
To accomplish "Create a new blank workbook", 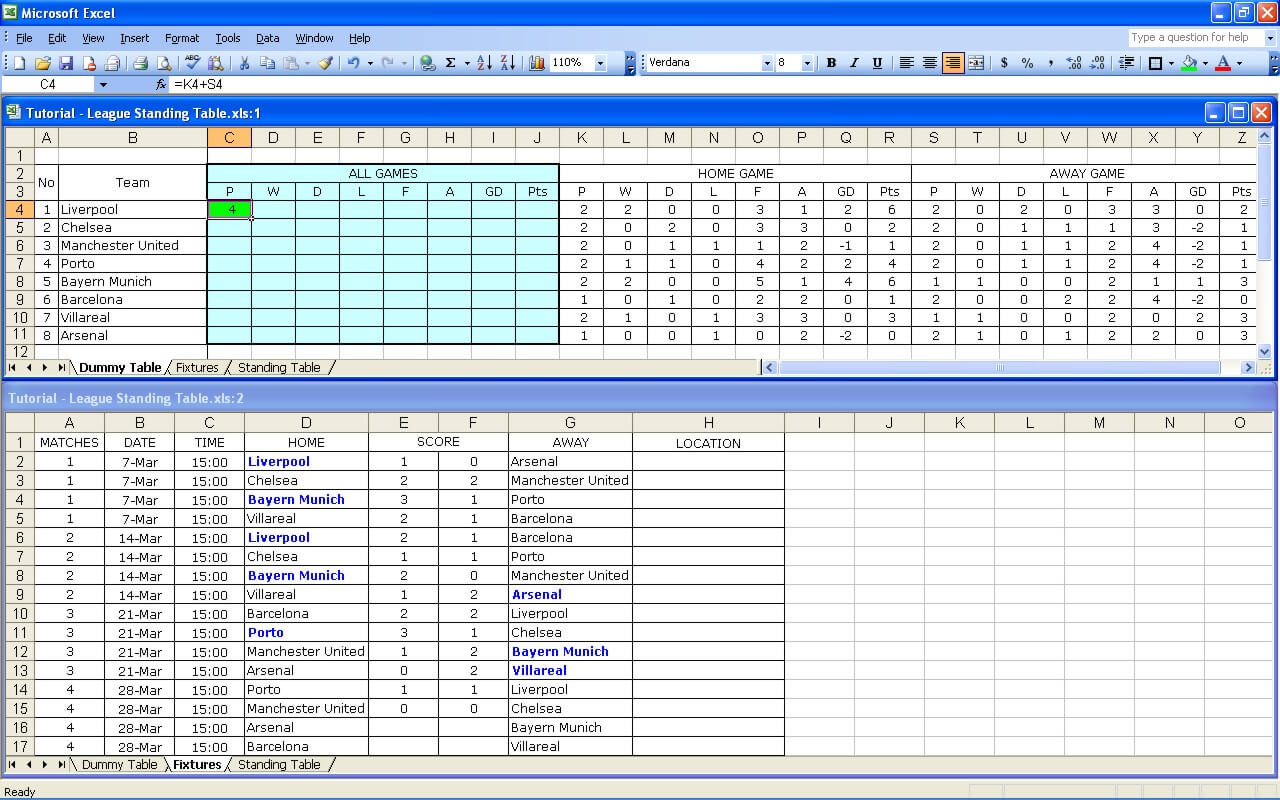I will (x=19, y=63).
